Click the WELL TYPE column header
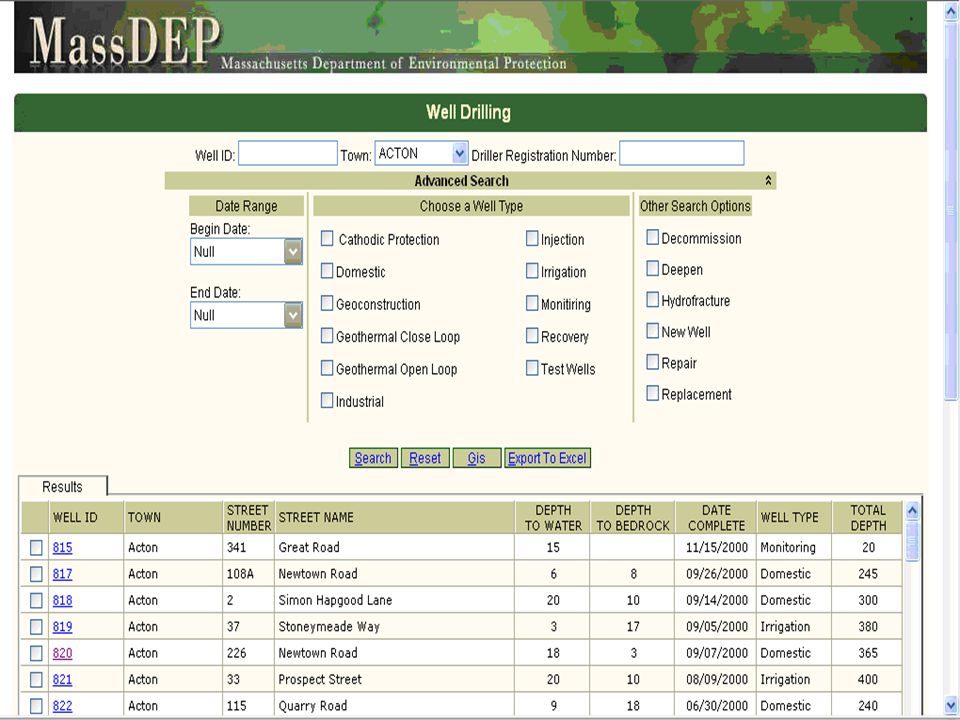960x720 pixels. pos(795,517)
